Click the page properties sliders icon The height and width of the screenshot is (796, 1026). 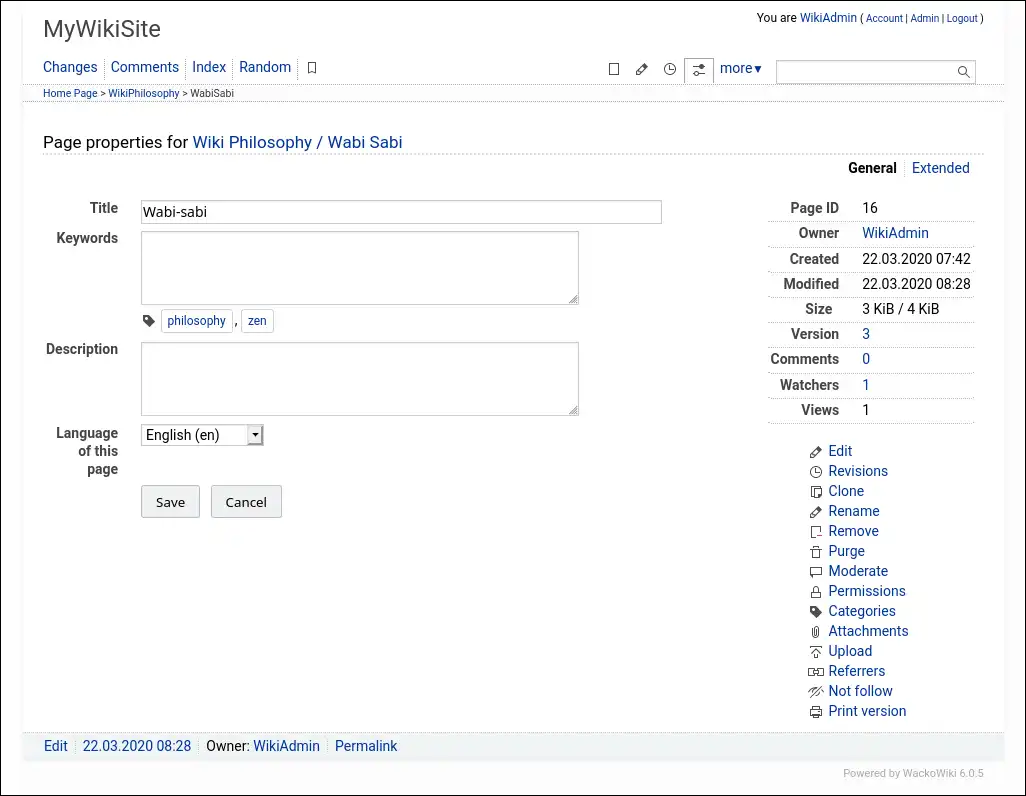coord(698,69)
